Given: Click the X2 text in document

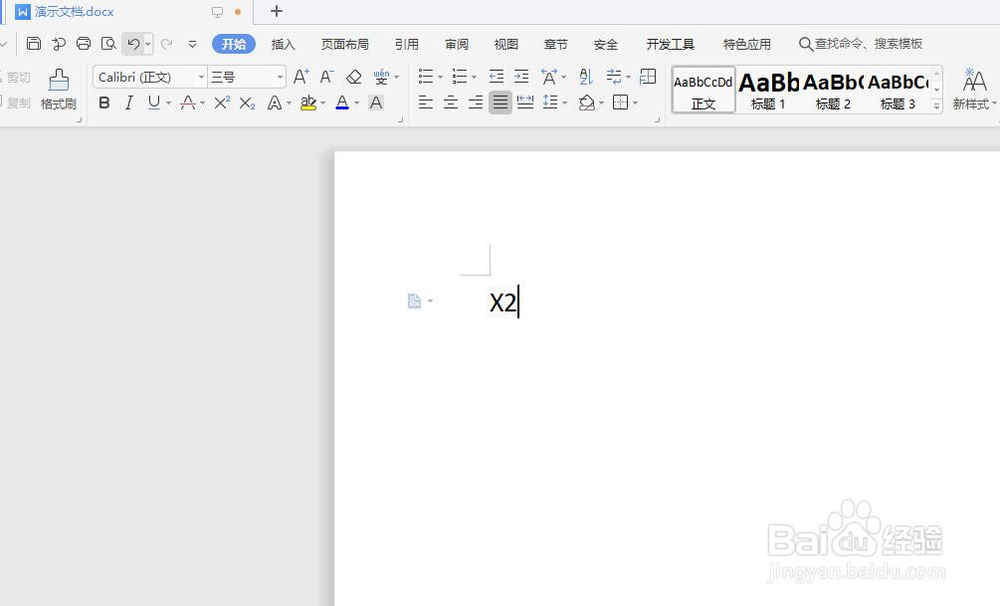Looking at the screenshot, I should (503, 302).
